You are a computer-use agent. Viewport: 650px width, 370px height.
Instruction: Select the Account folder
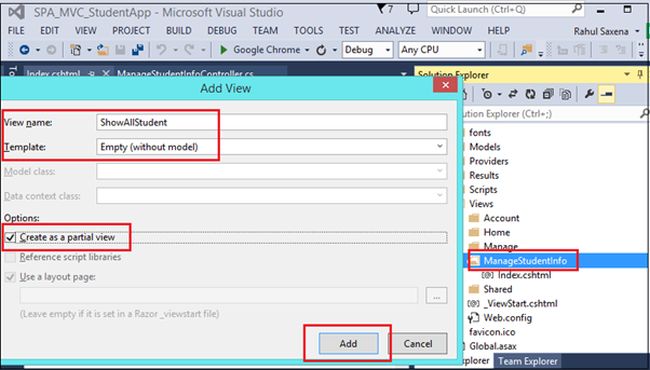click(x=501, y=218)
